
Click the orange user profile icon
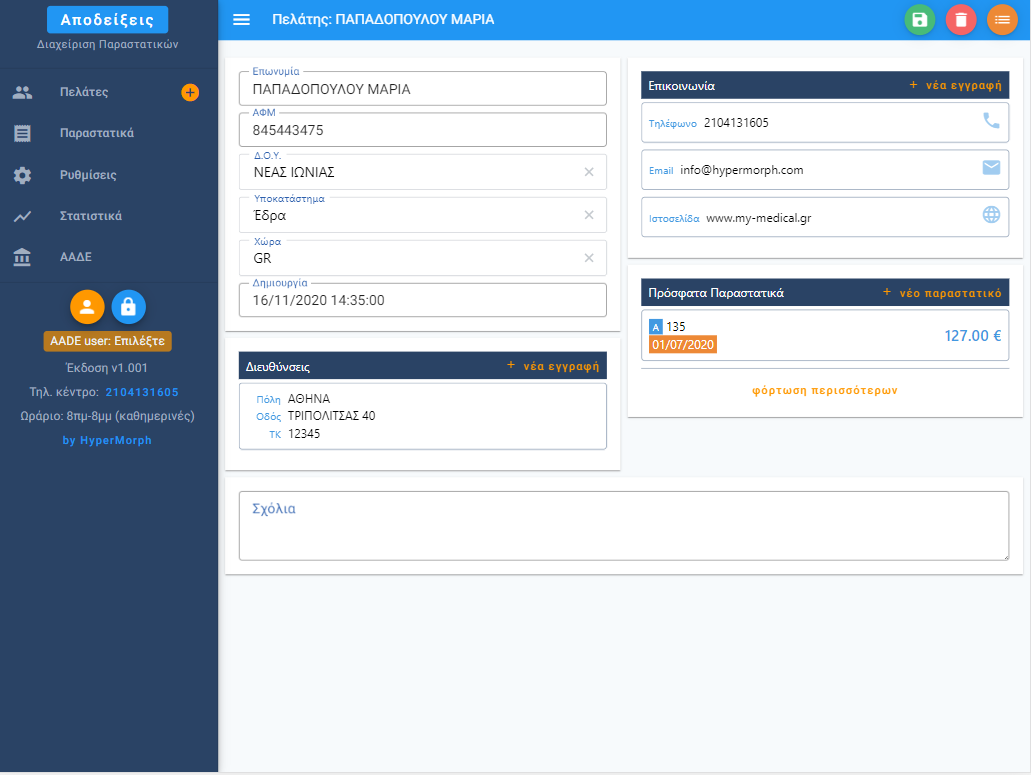coord(87,307)
